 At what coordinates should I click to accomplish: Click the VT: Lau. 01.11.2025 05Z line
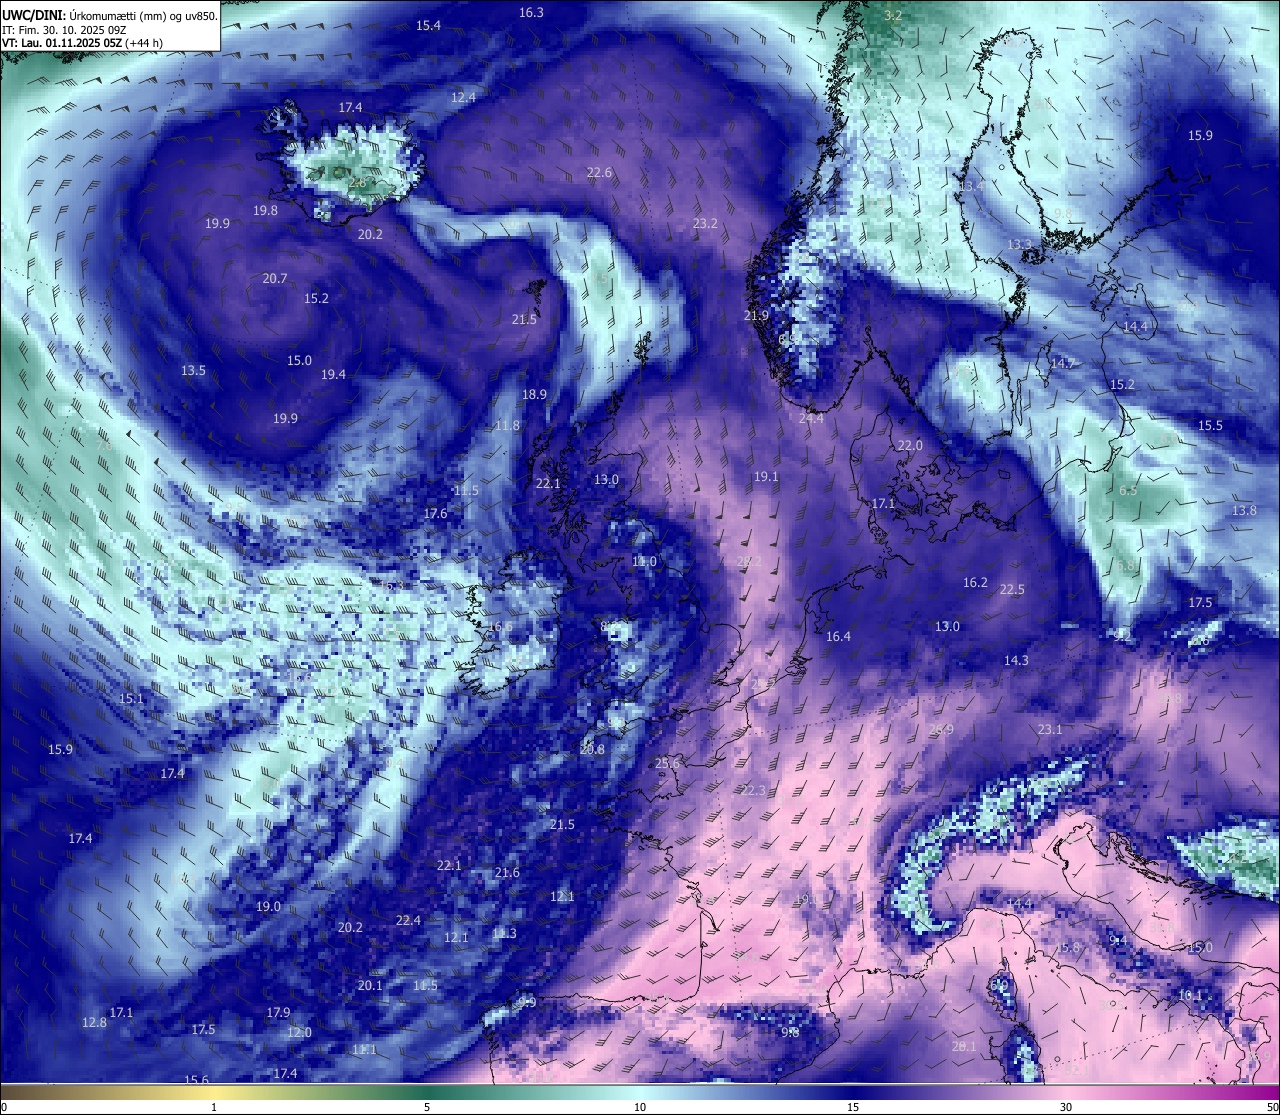click(62, 43)
